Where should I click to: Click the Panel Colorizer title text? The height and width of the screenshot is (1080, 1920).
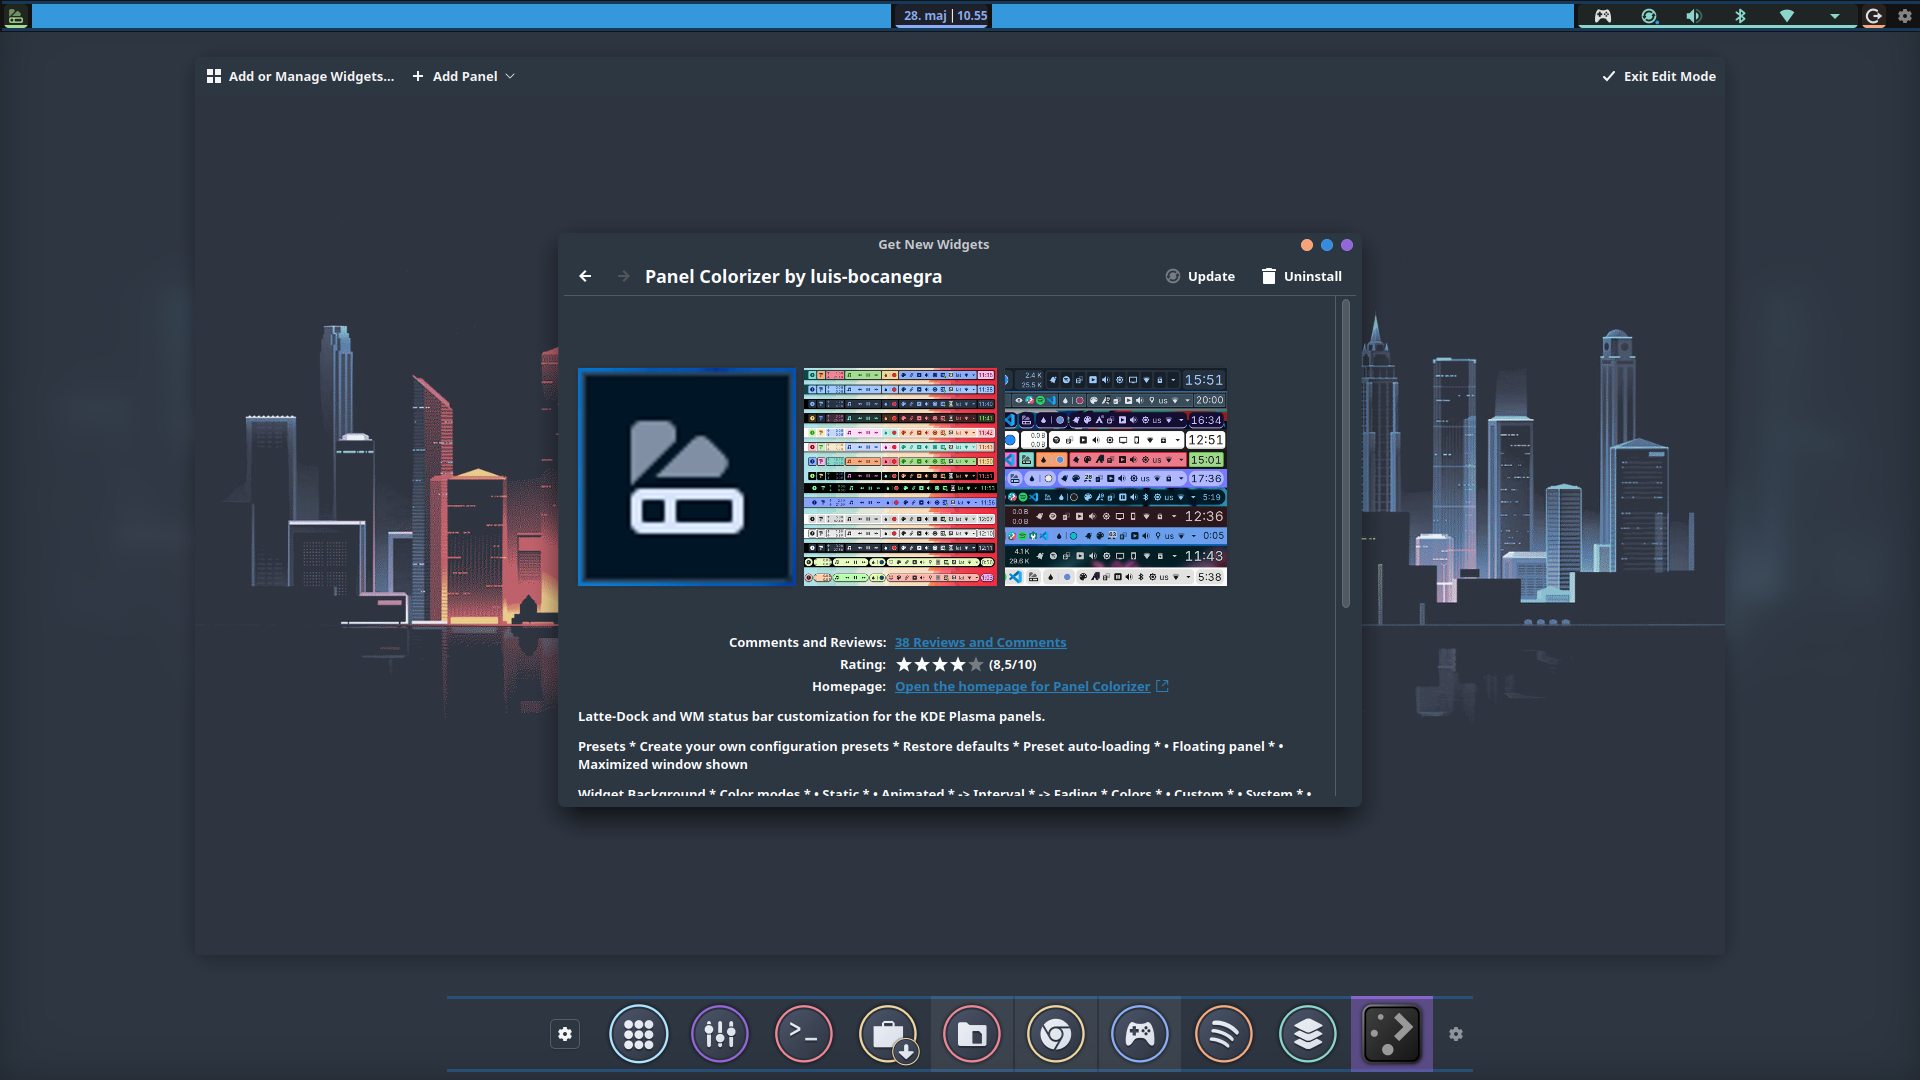point(793,276)
